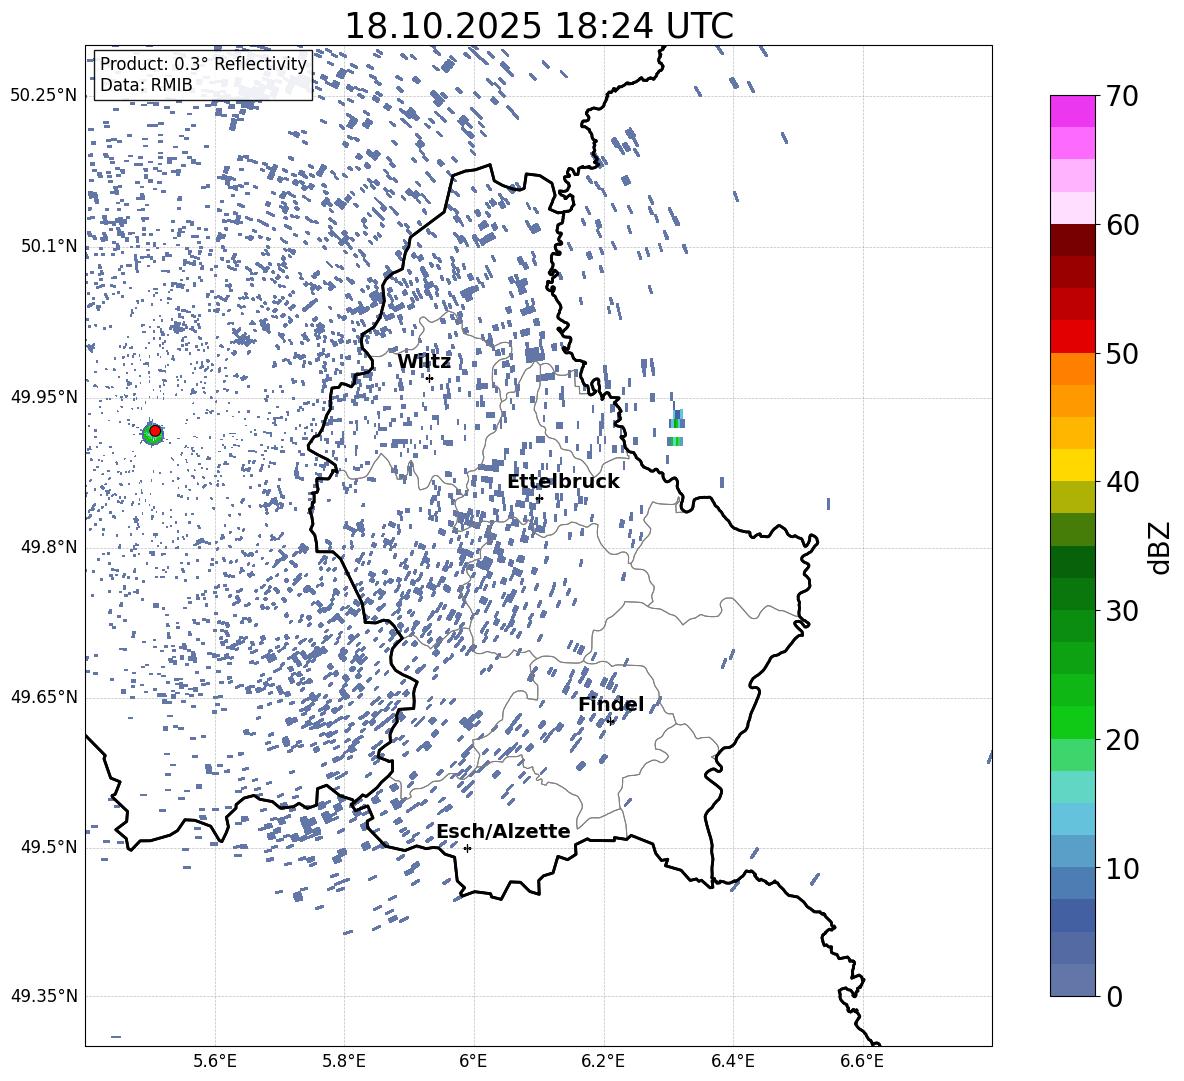Click the Findel station cross marker
This screenshot has width=1184, height=1081.
coord(610,721)
